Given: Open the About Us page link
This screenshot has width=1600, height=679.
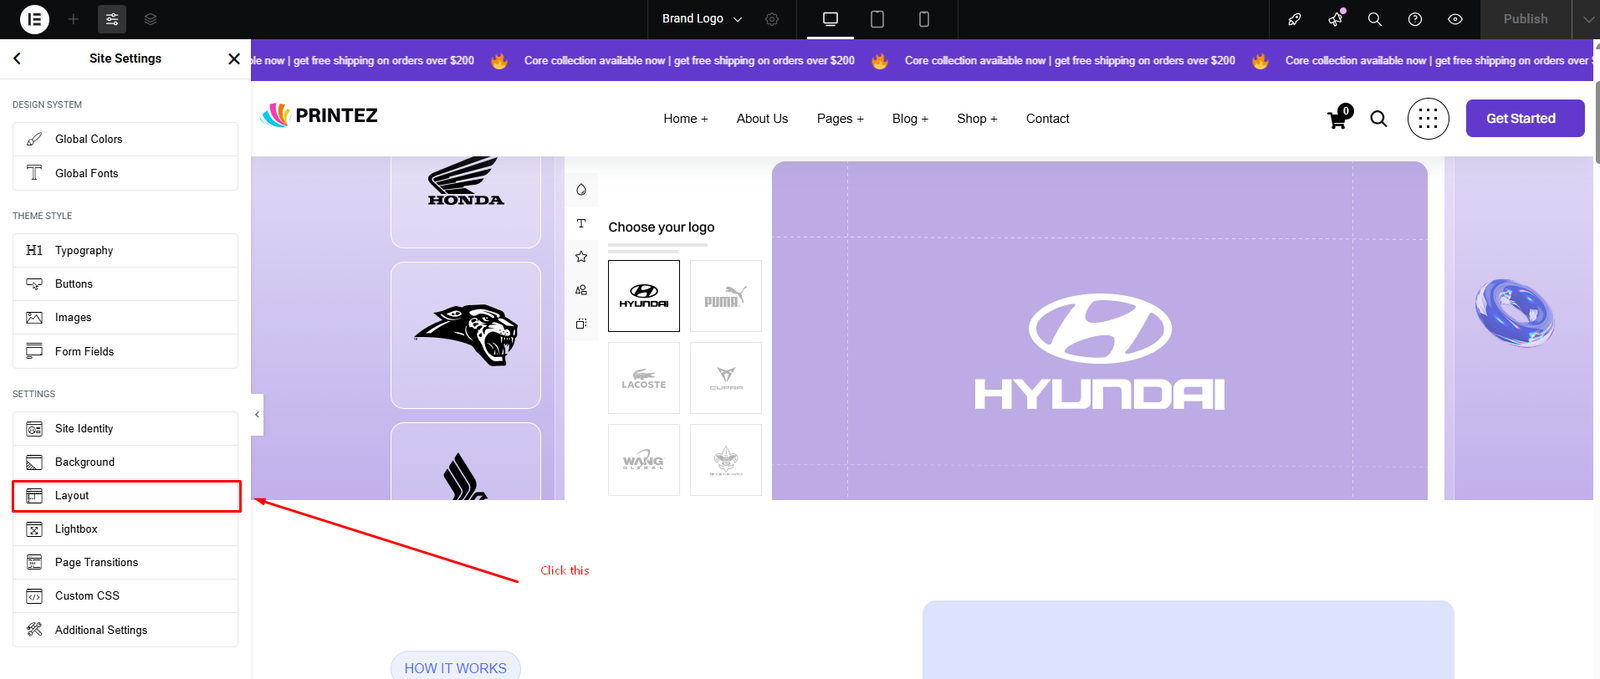Looking at the screenshot, I should pos(762,118).
